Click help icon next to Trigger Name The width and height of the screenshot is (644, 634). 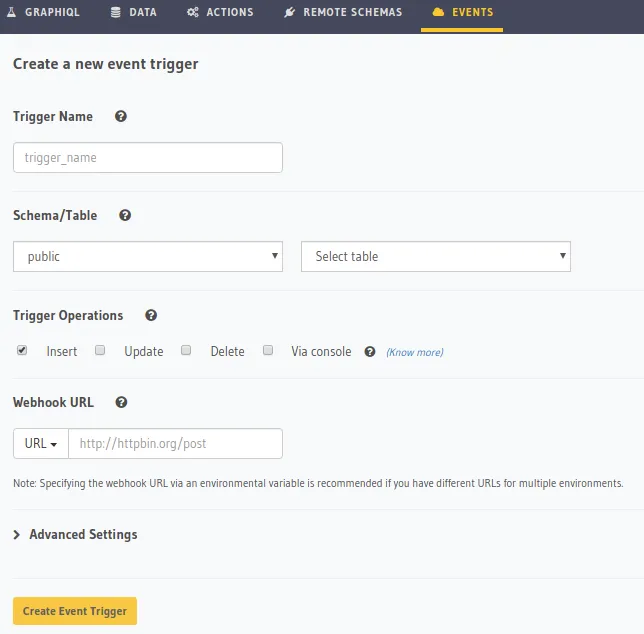pos(121,117)
